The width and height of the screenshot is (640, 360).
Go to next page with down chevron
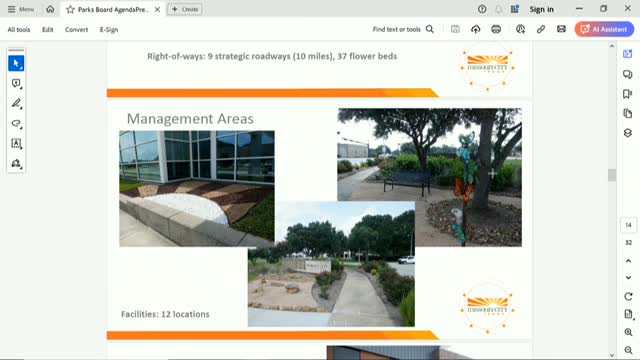(628, 278)
